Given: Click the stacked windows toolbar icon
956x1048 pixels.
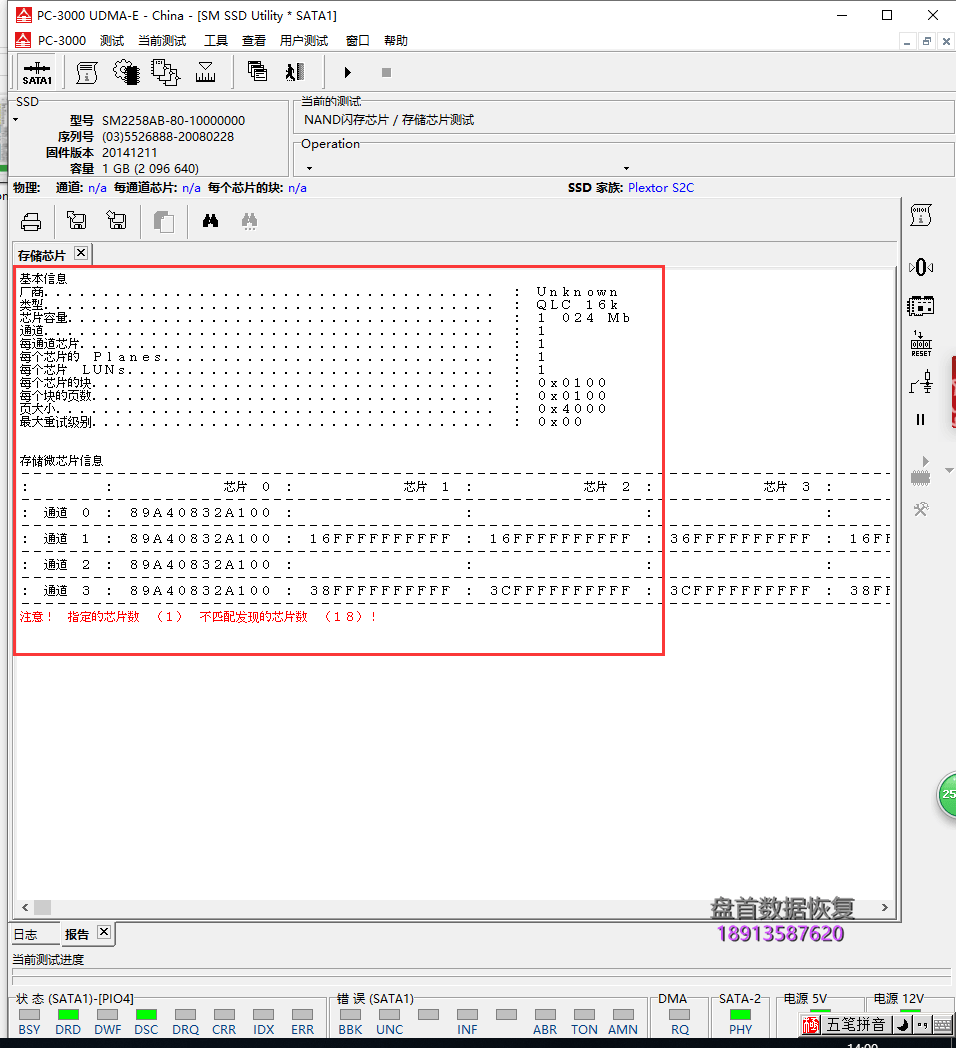Looking at the screenshot, I should [257, 72].
